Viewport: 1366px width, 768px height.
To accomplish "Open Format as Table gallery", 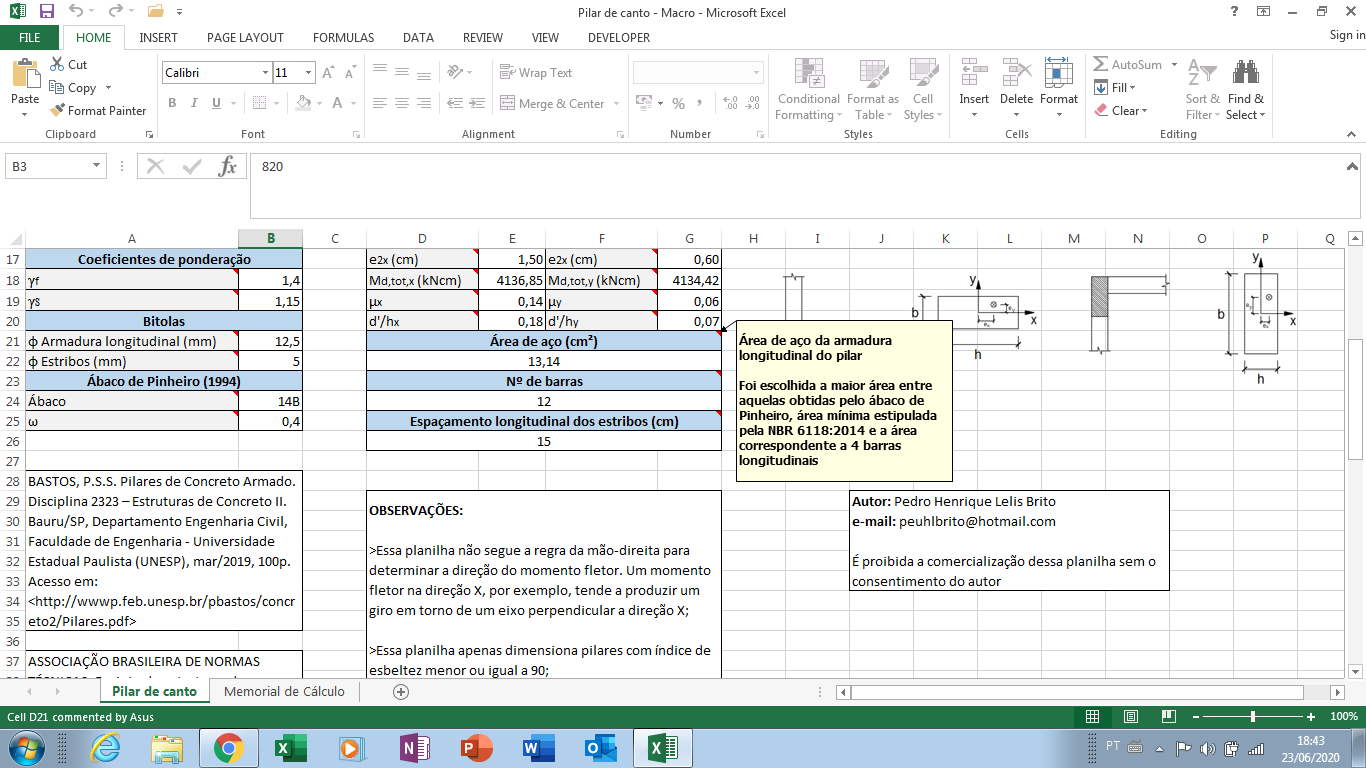I will (x=872, y=89).
